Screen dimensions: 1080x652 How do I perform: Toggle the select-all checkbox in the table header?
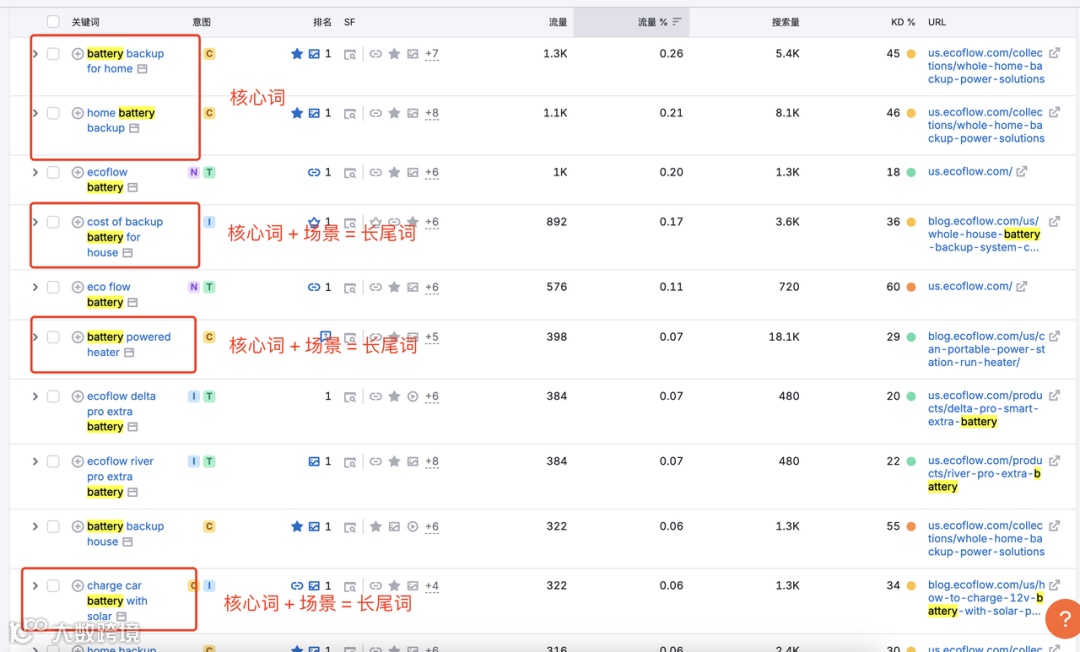tap(53, 21)
